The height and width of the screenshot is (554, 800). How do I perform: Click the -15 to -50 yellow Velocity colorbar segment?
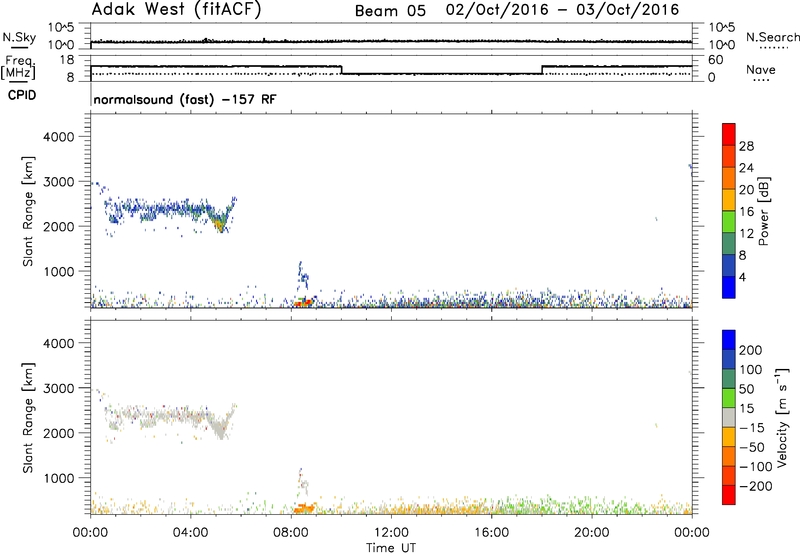coord(729,437)
